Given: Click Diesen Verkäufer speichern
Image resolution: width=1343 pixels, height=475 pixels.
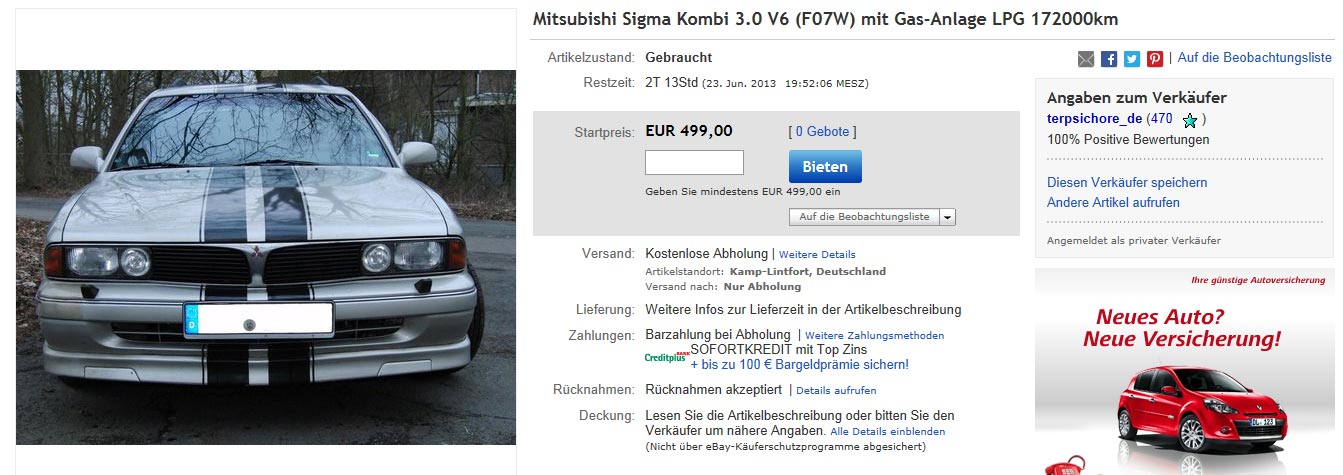Looking at the screenshot, I should [x=1113, y=183].
